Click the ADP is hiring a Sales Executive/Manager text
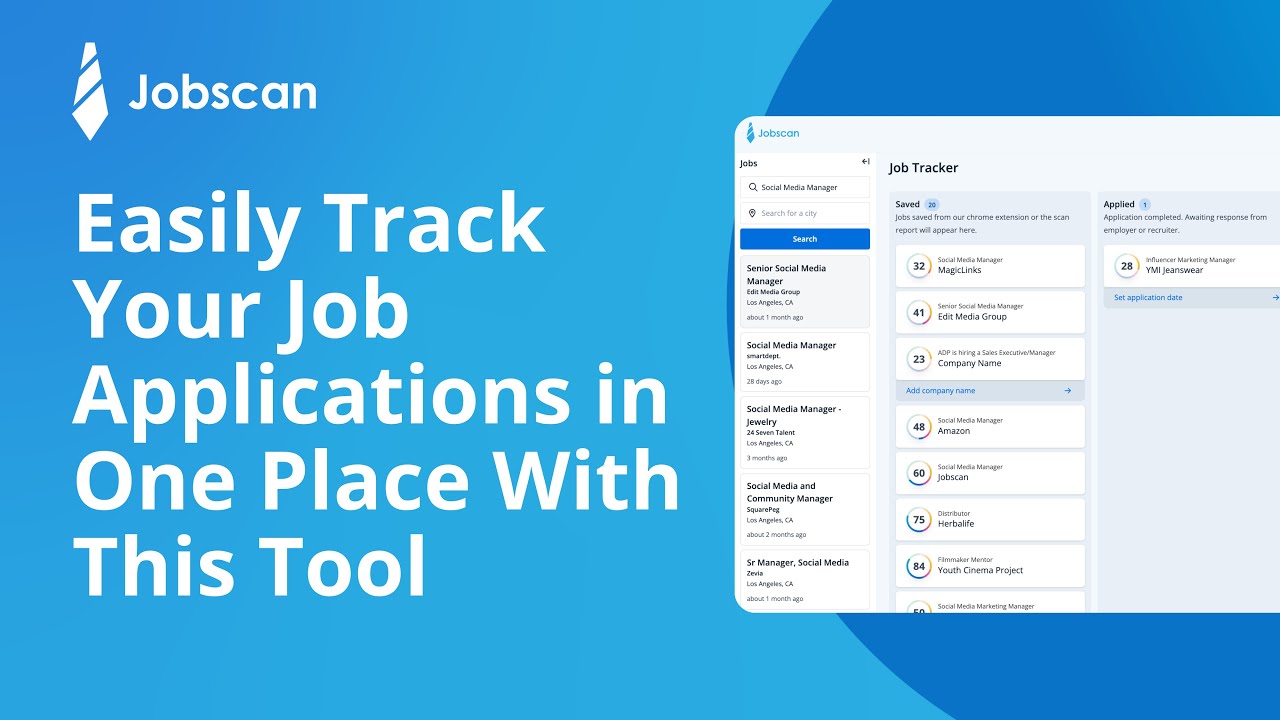The width and height of the screenshot is (1280, 720). [997, 352]
